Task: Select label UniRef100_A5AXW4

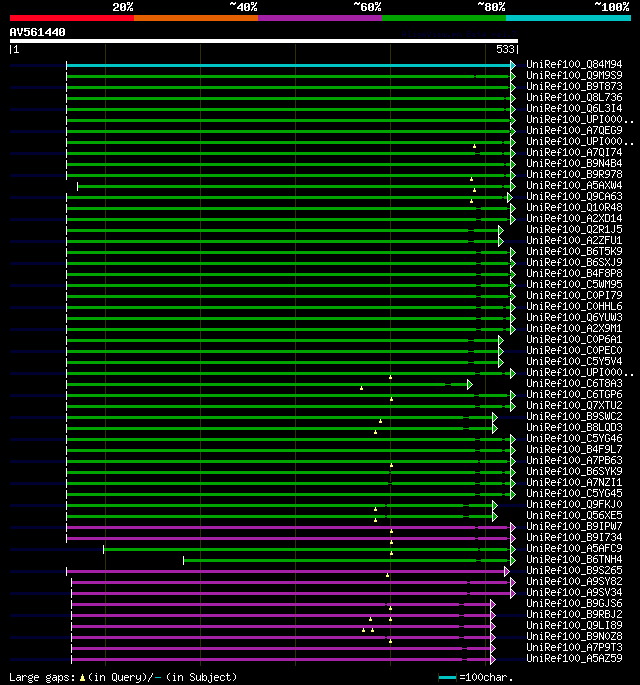Action: (574, 186)
